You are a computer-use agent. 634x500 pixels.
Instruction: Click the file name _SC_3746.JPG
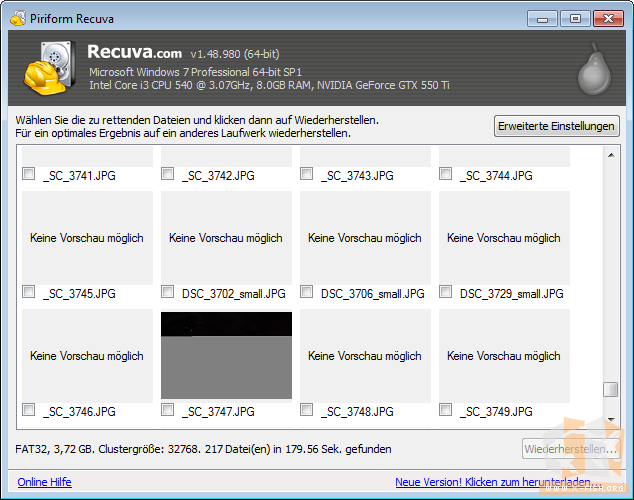point(80,412)
